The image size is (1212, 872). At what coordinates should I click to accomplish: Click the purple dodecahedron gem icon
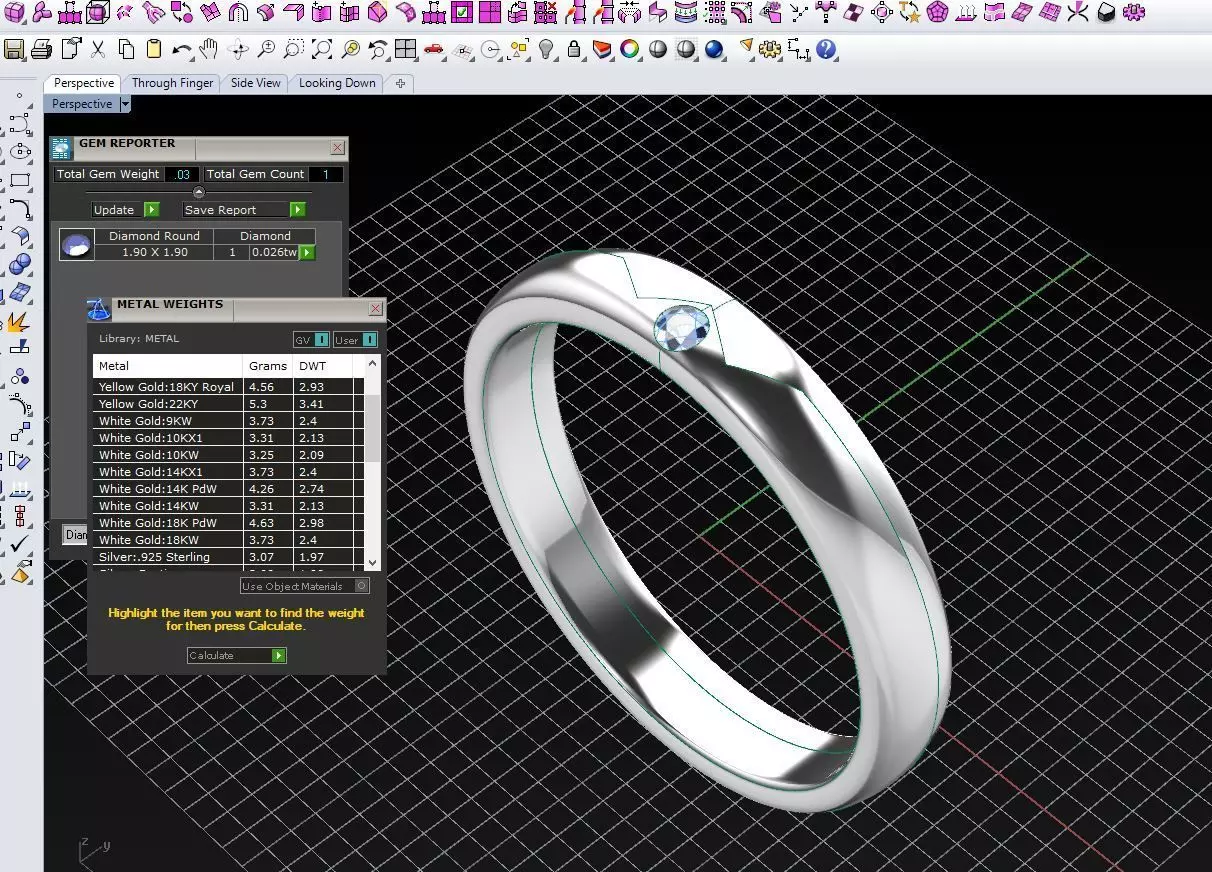click(937, 12)
